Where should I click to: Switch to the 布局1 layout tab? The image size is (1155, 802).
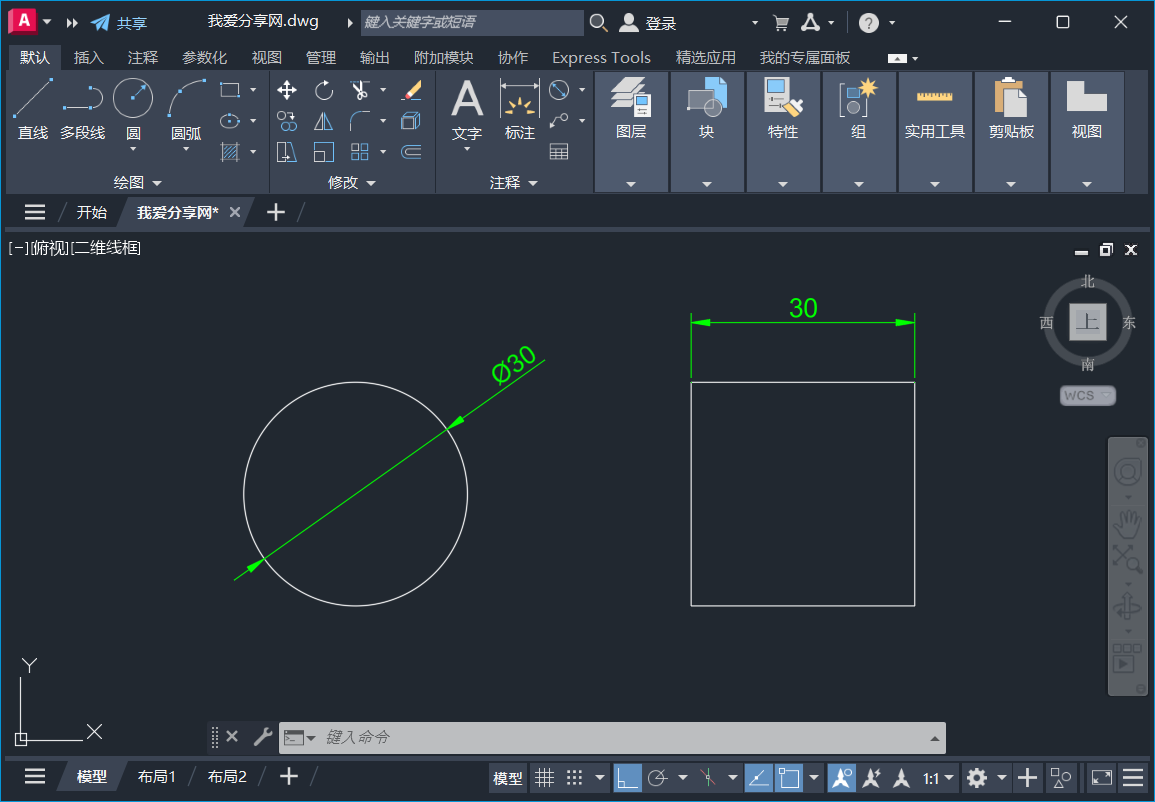[156, 776]
